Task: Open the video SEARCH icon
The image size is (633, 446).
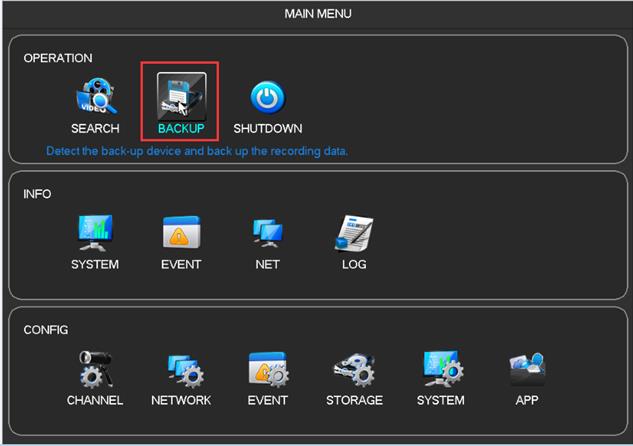Action: pos(95,97)
